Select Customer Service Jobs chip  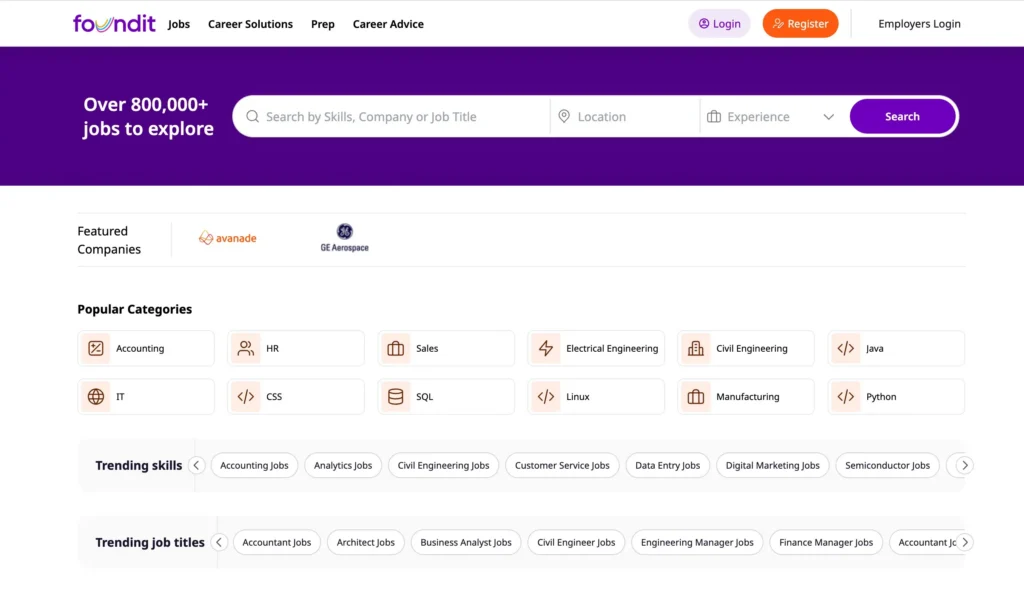[x=562, y=465]
